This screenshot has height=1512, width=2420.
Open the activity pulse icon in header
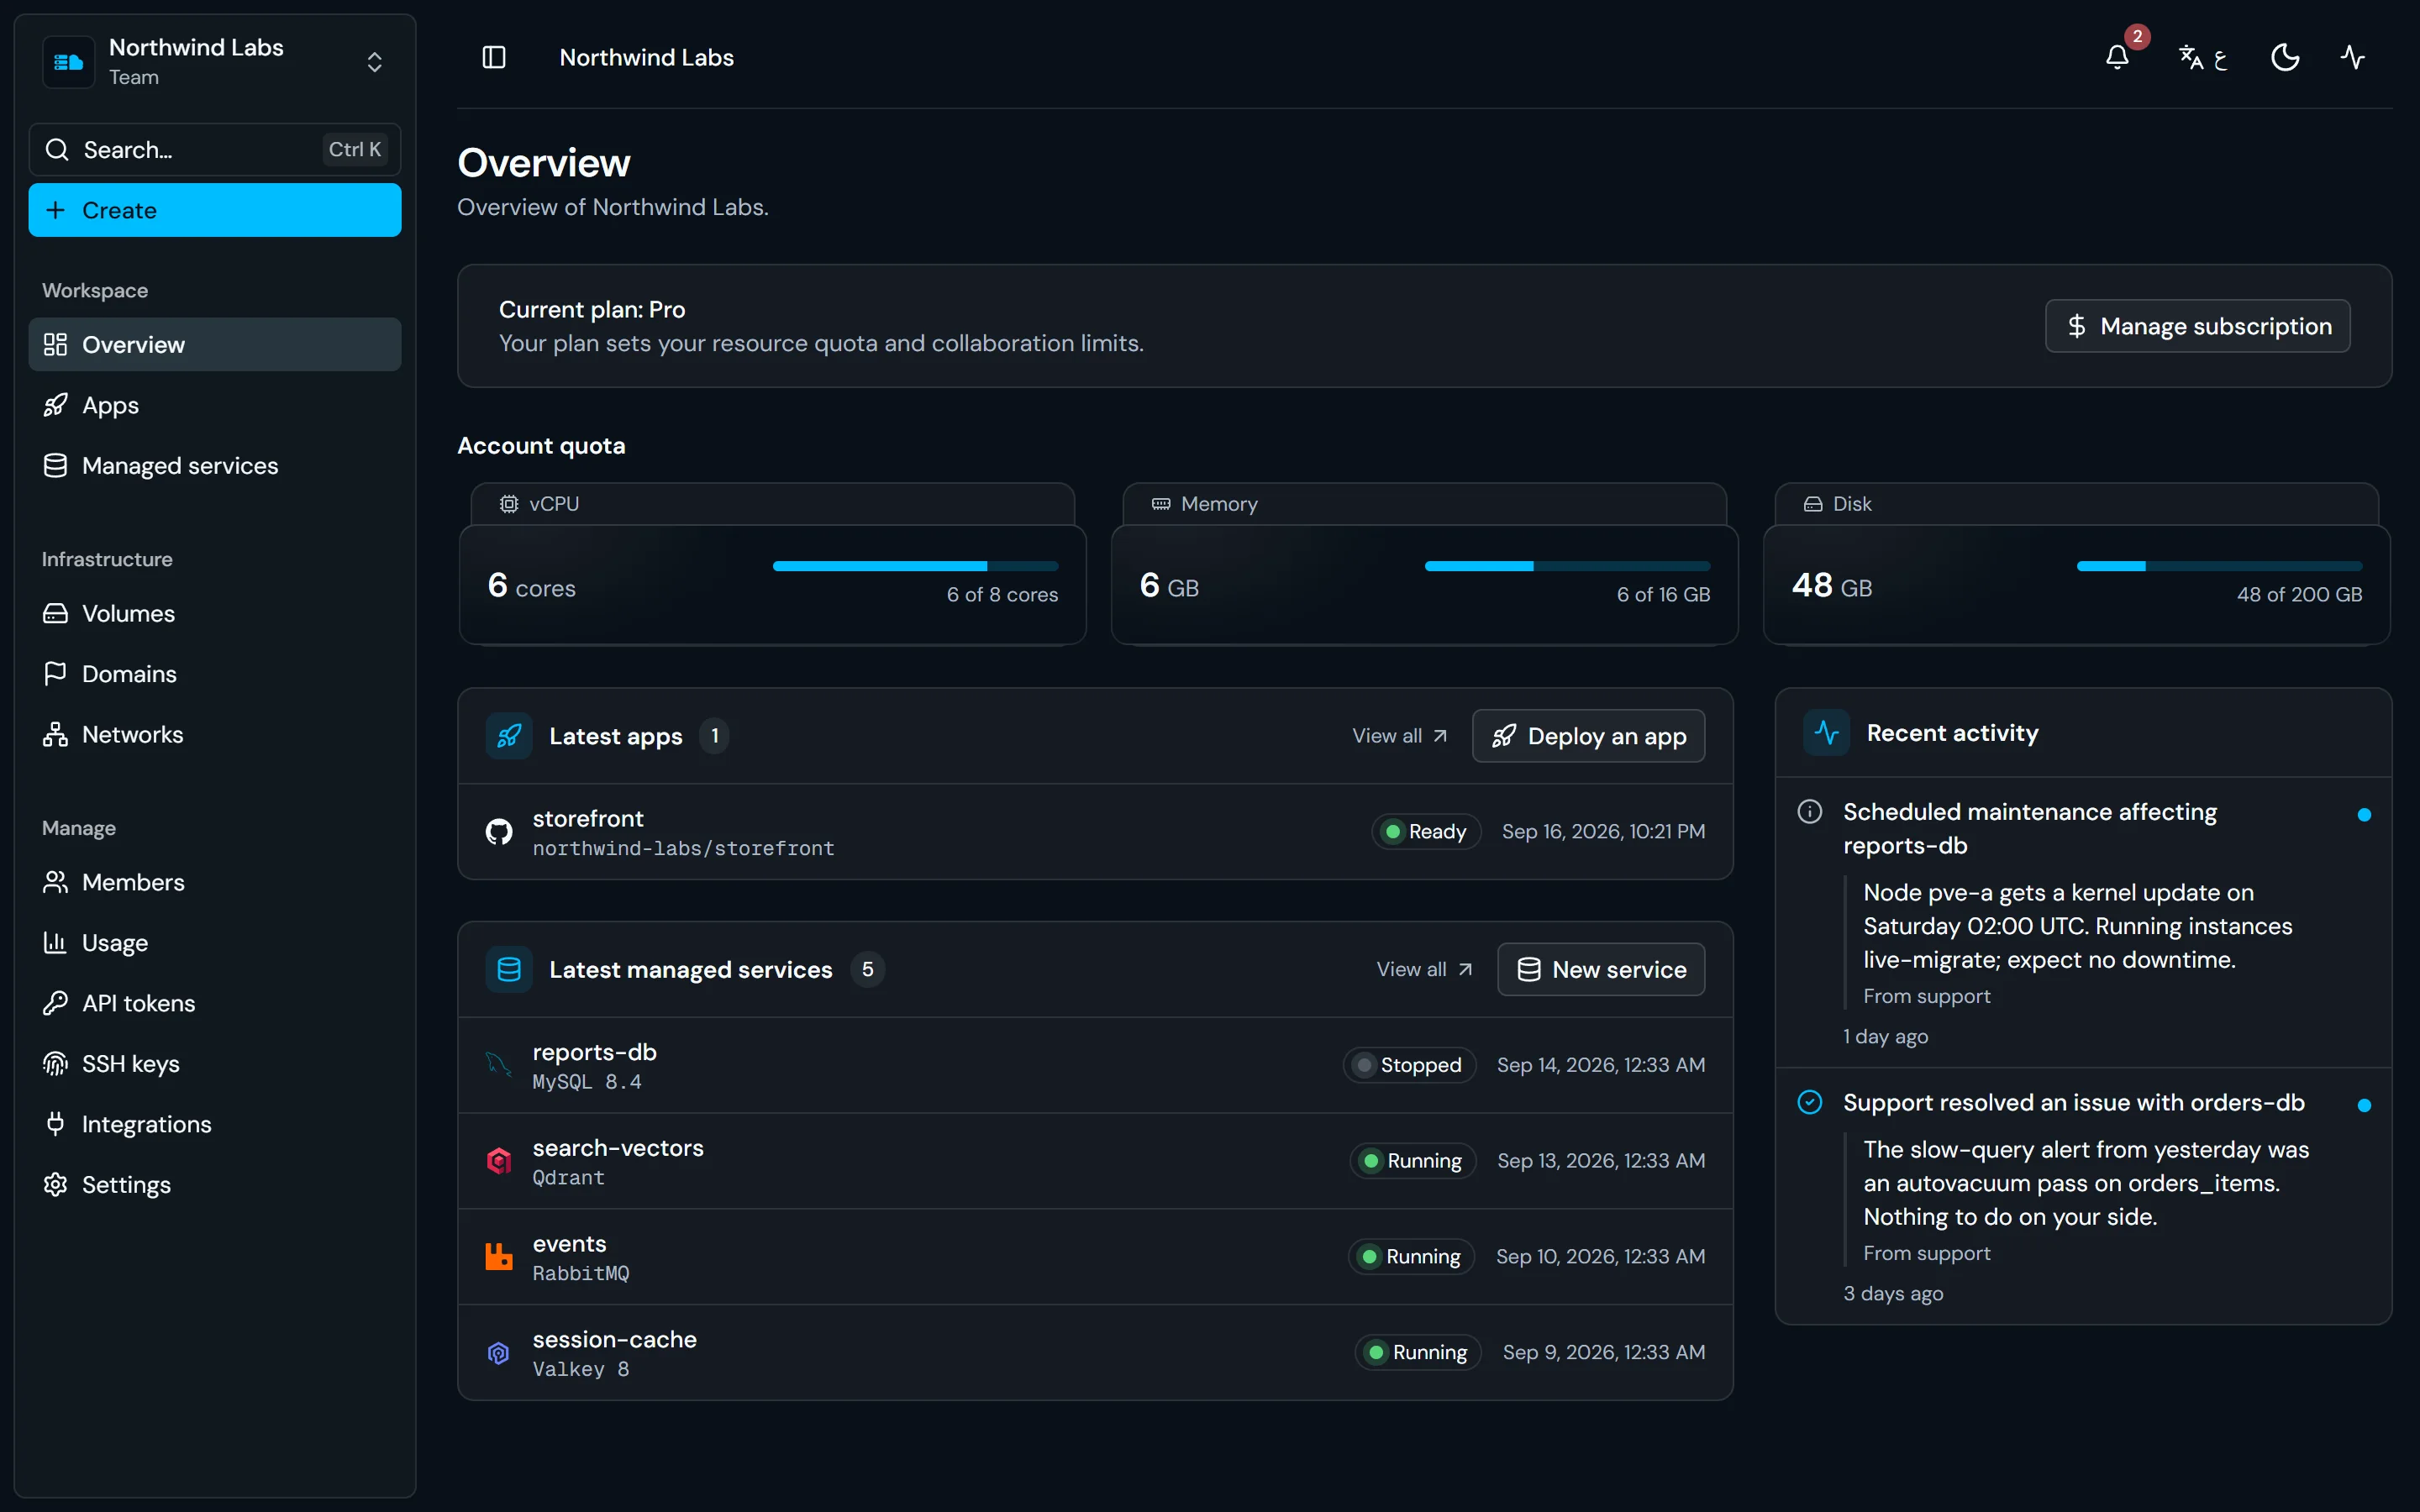pos(2352,57)
